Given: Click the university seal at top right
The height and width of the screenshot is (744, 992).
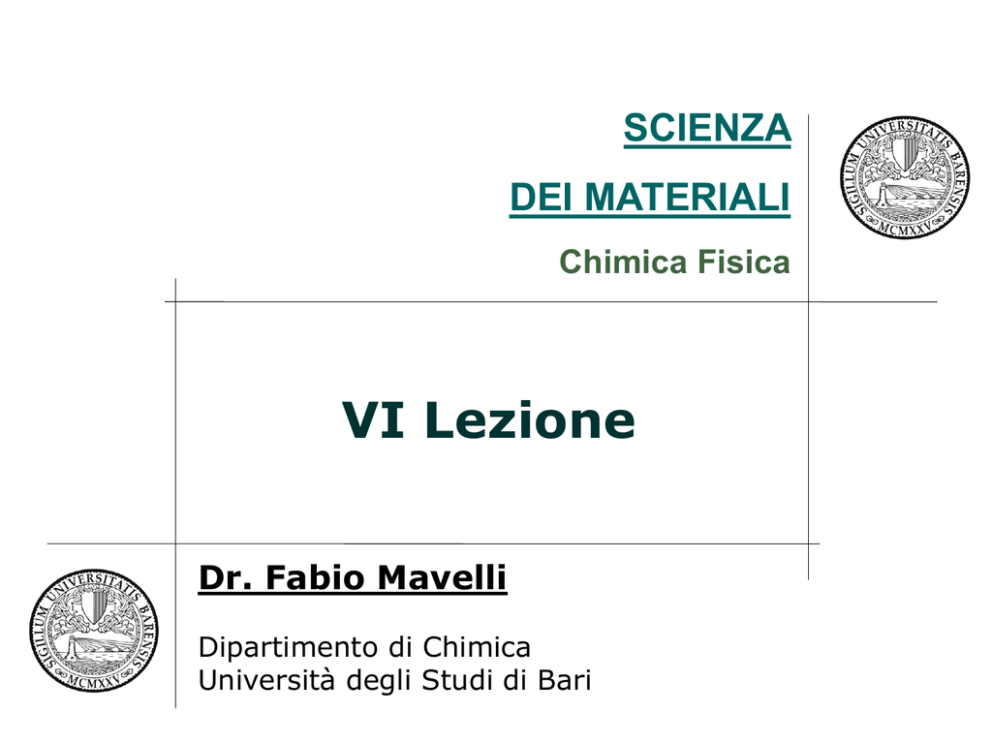Looking at the screenshot, I should click(x=905, y=177).
